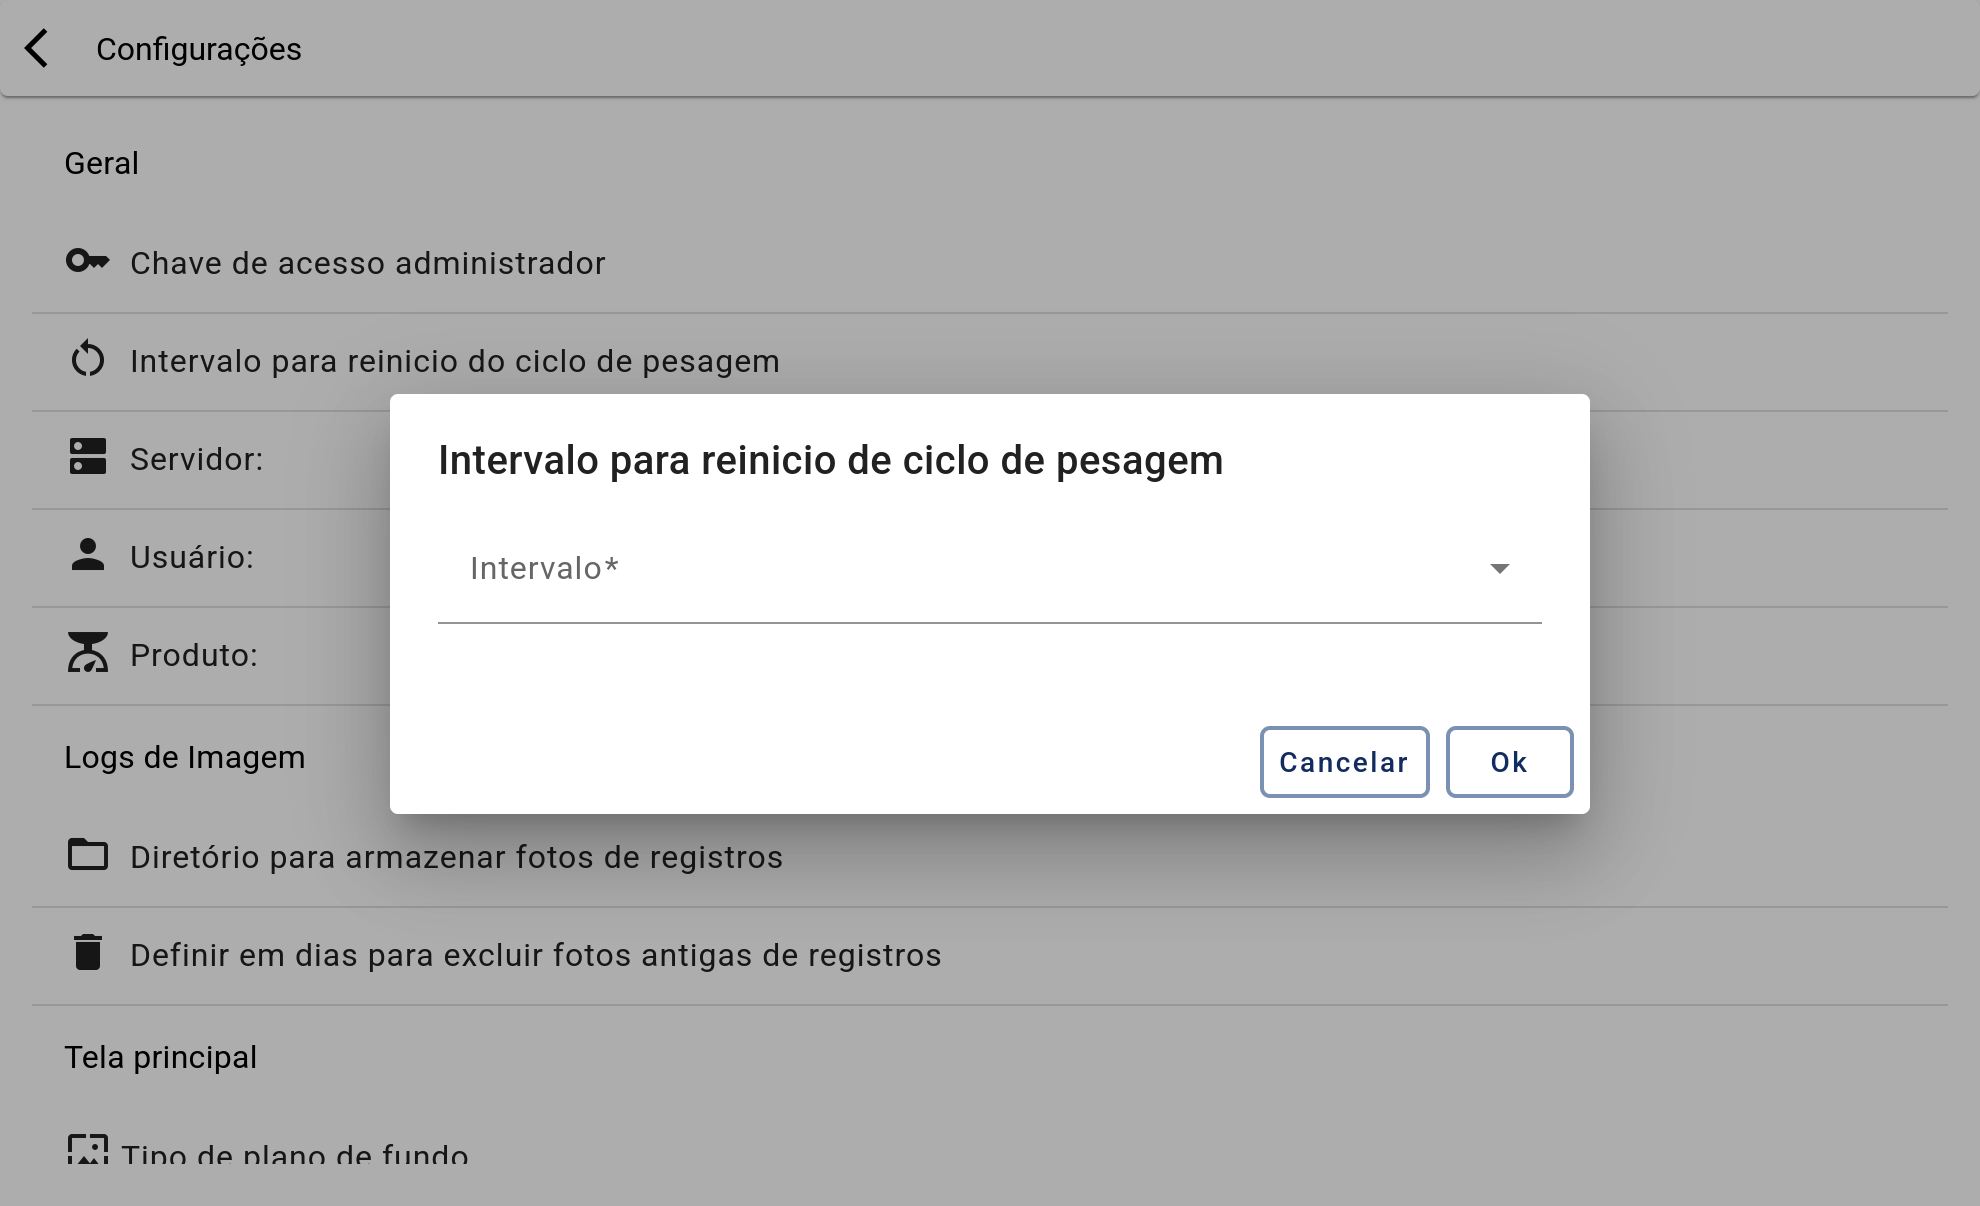Image resolution: width=1980 pixels, height=1206 pixels.
Task: Click the scale icon beside Produto
Action: click(x=87, y=652)
